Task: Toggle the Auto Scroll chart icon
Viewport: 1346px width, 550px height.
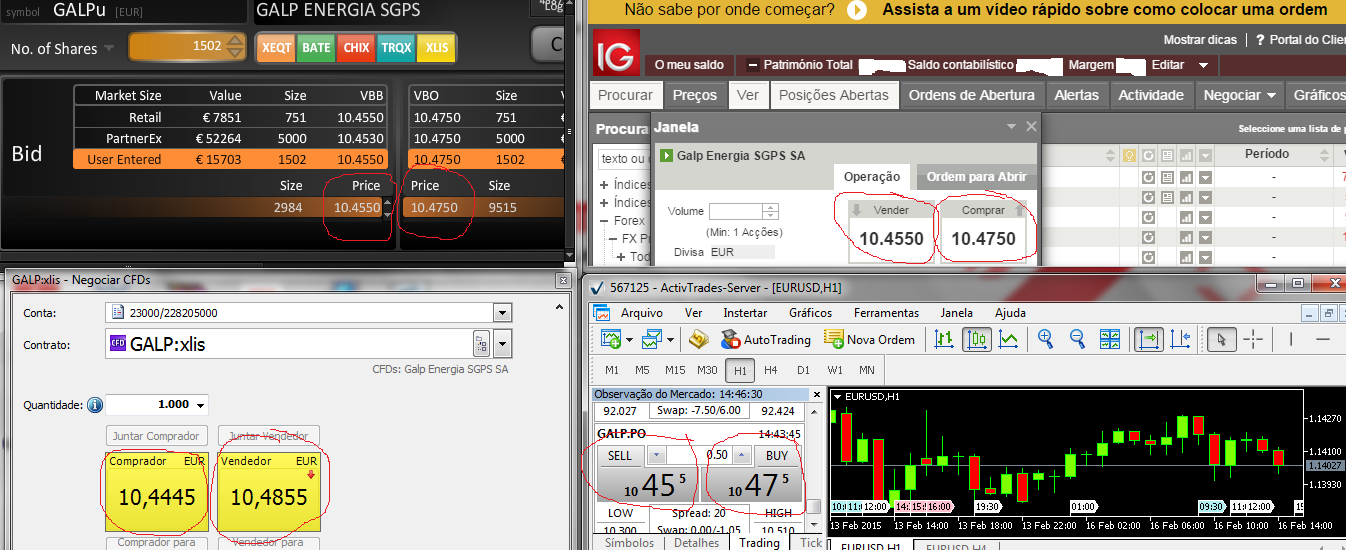Action: [x=1149, y=339]
